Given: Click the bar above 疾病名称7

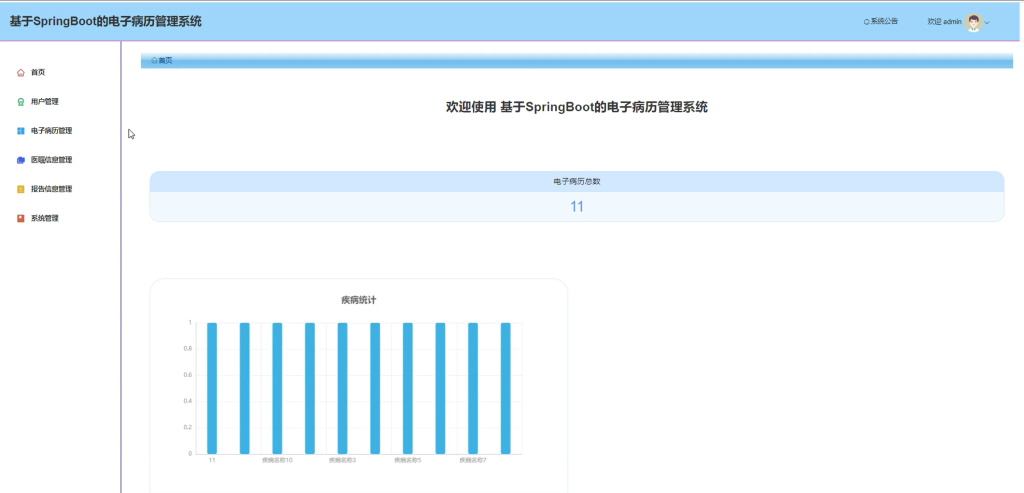Looking at the screenshot, I should click(473, 388).
